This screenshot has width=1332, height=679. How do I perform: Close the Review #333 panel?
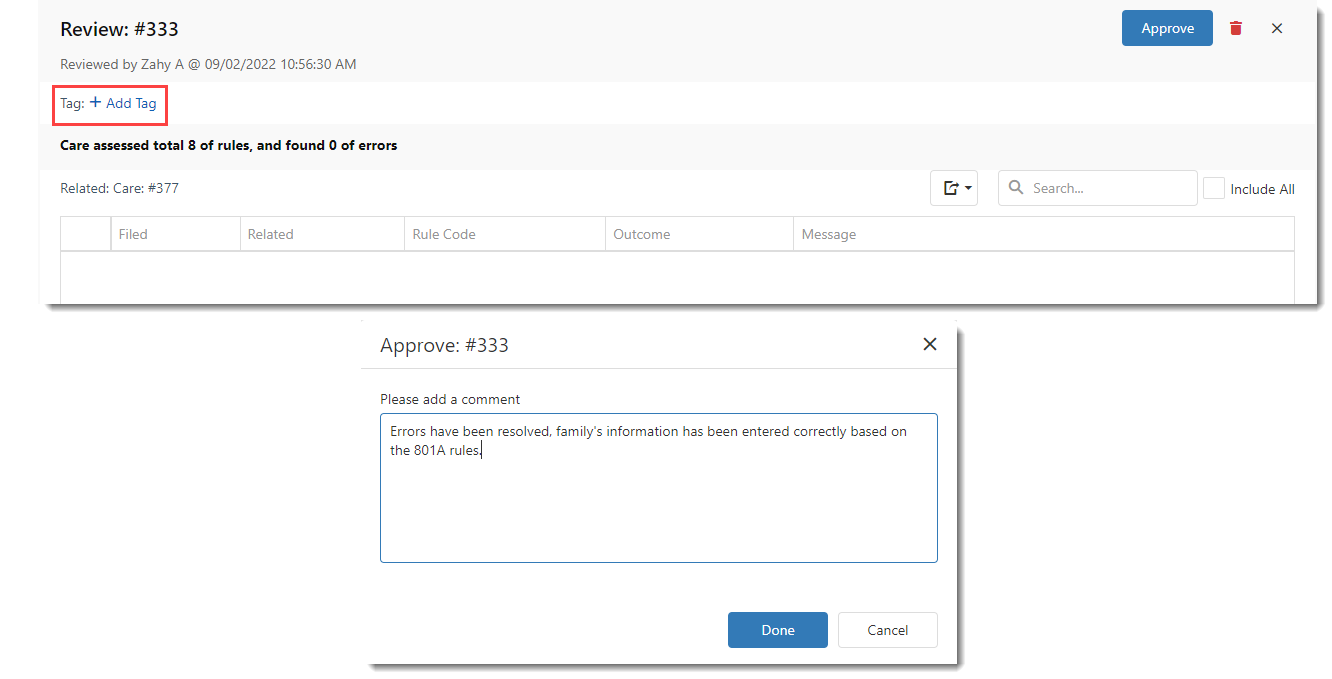pos(1277,28)
